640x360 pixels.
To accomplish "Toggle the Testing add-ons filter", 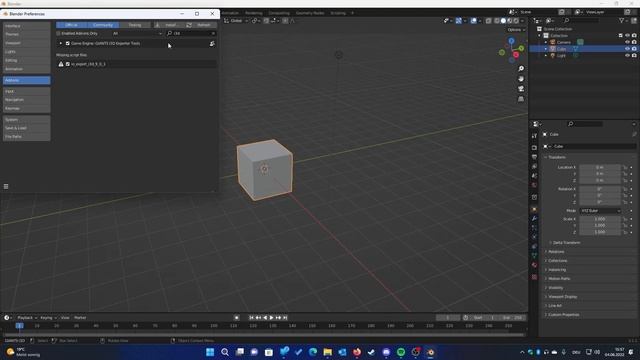I will tap(135, 25).
